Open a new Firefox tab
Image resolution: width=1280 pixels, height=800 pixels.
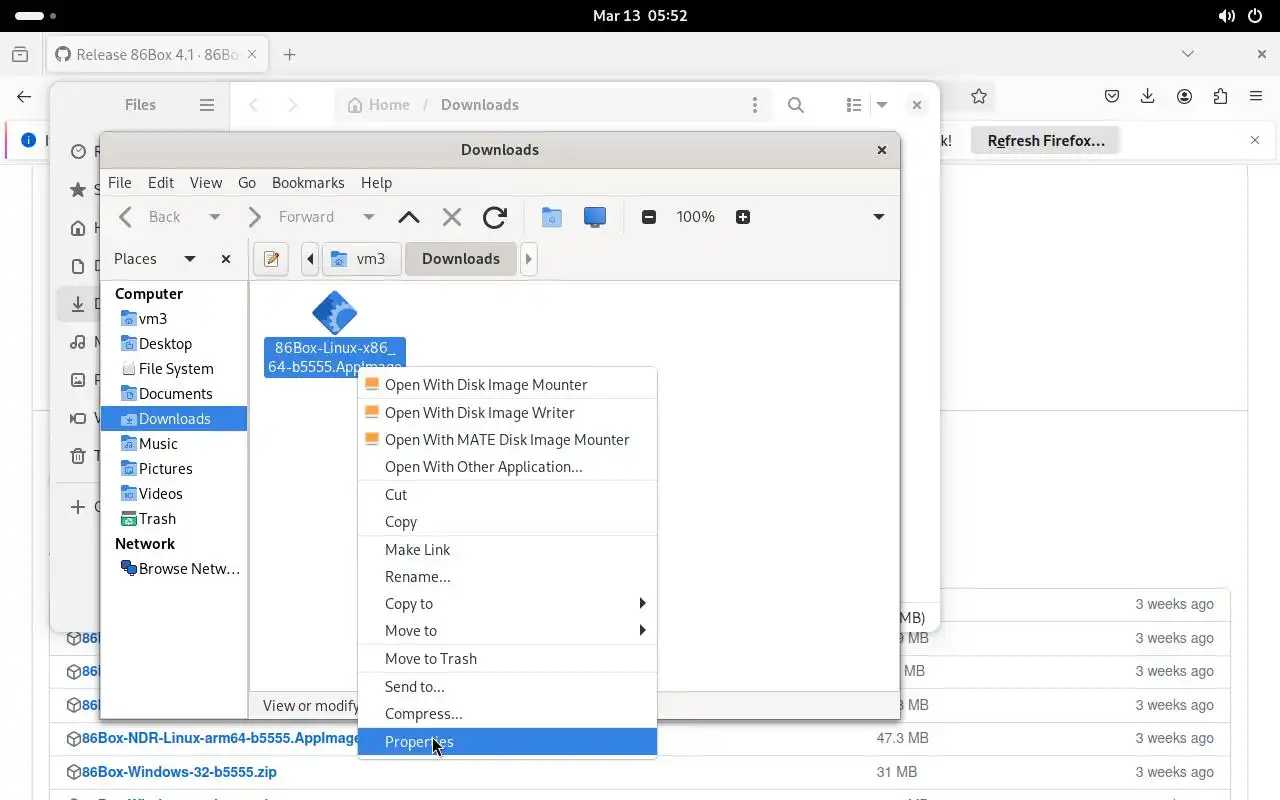click(289, 54)
